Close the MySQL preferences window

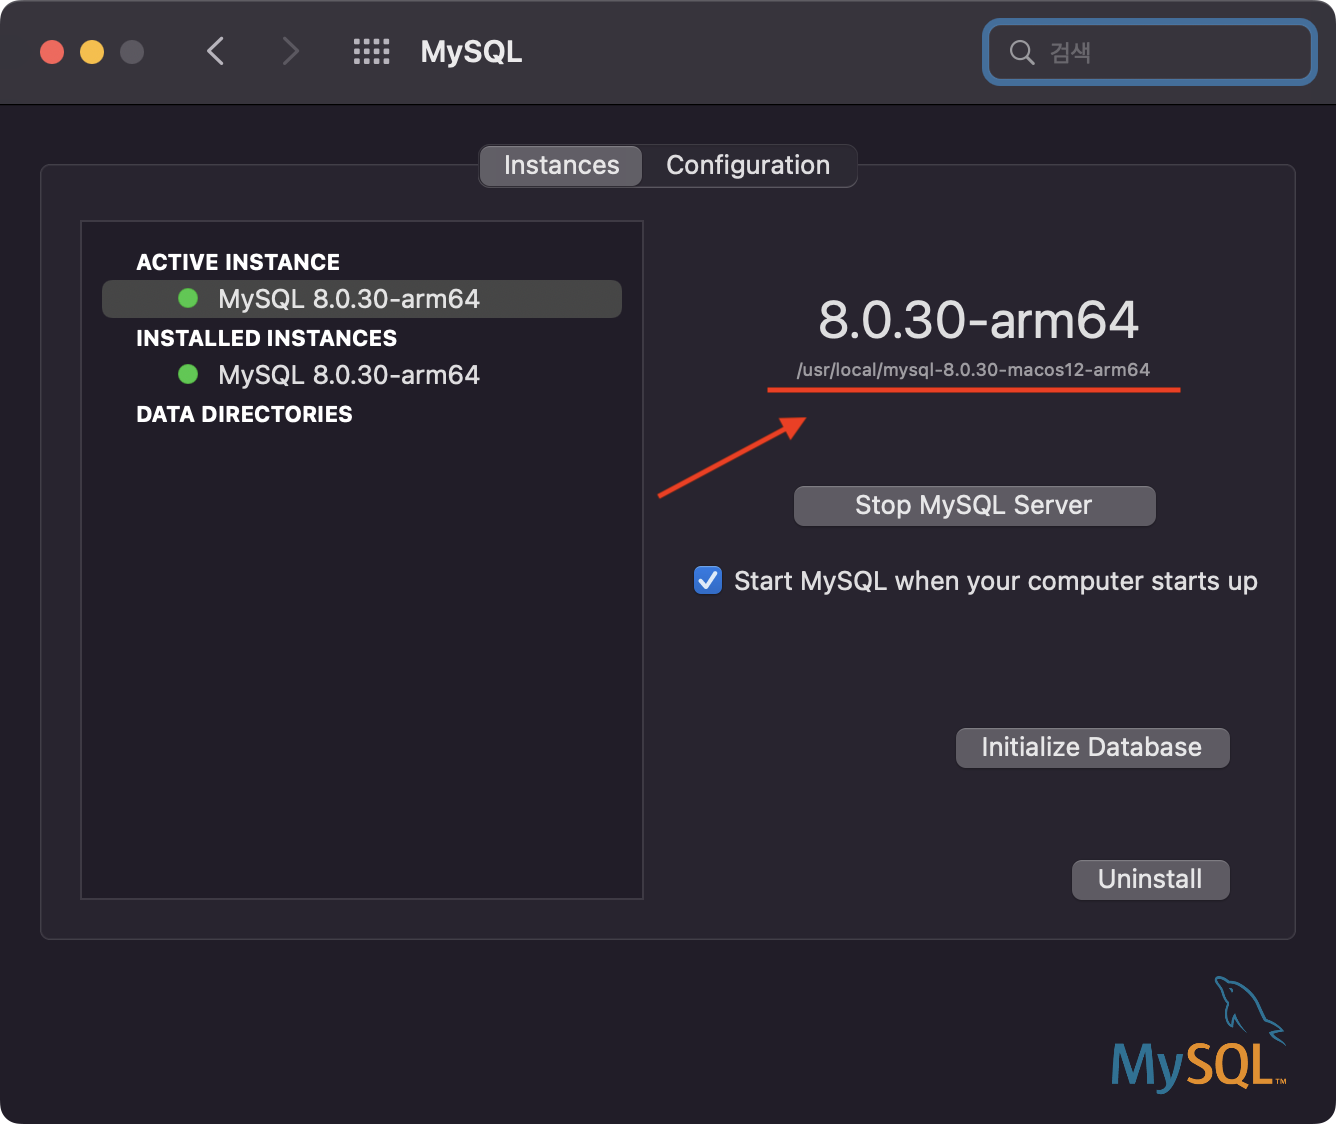(52, 52)
